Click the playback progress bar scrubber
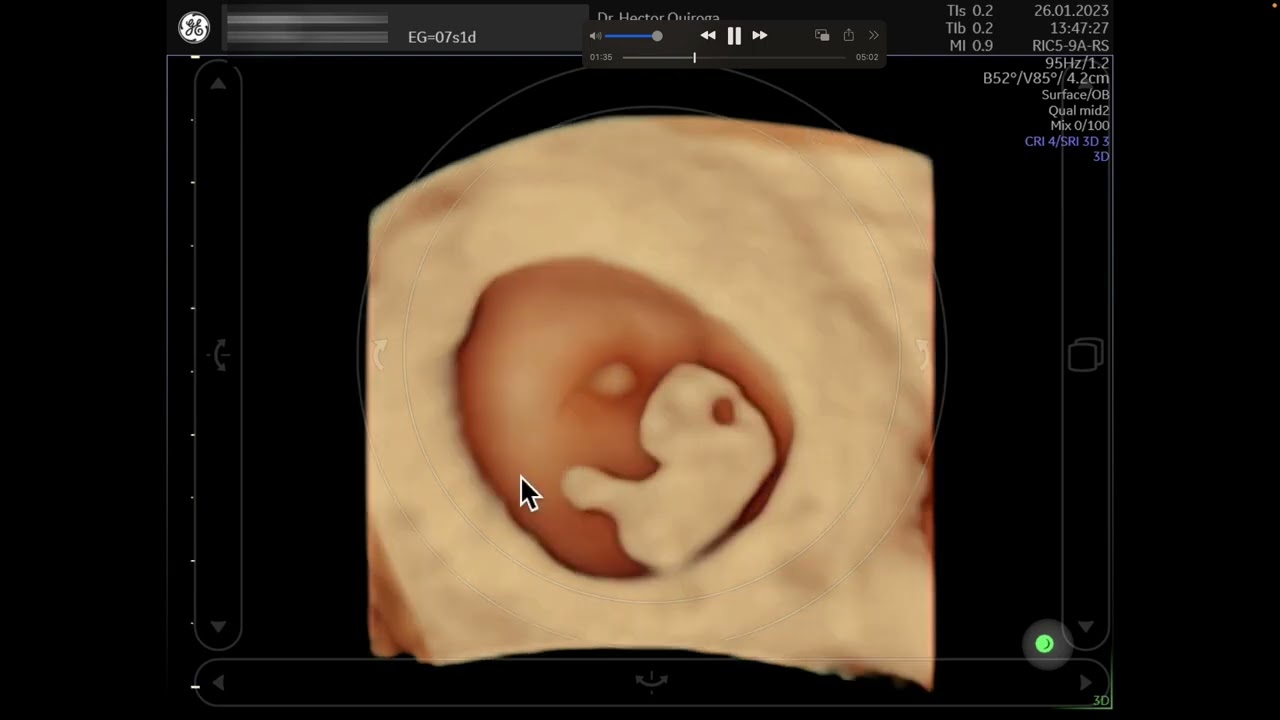 694,58
